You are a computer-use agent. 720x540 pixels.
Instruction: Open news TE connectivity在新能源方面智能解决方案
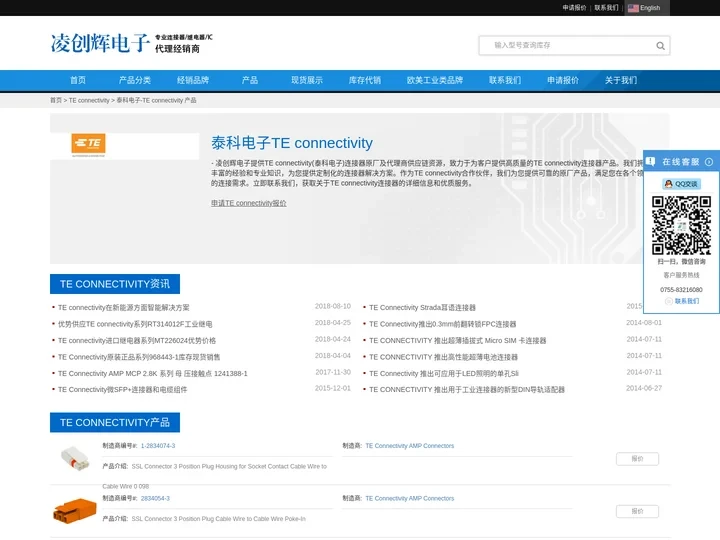point(124,308)
